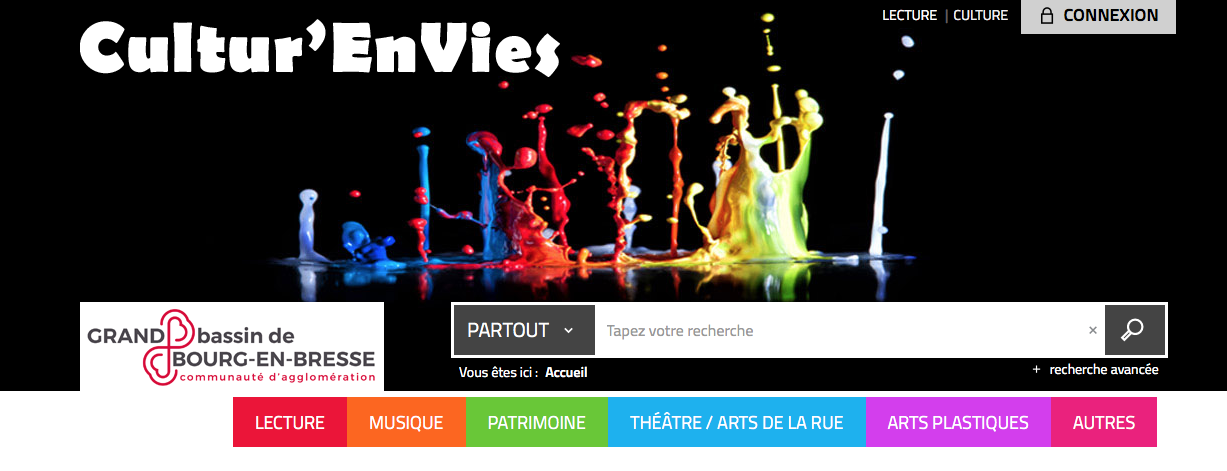Open the recherche avancée link
The width and height of the screenshot is (1227, 471).
tap(1104, 370)
